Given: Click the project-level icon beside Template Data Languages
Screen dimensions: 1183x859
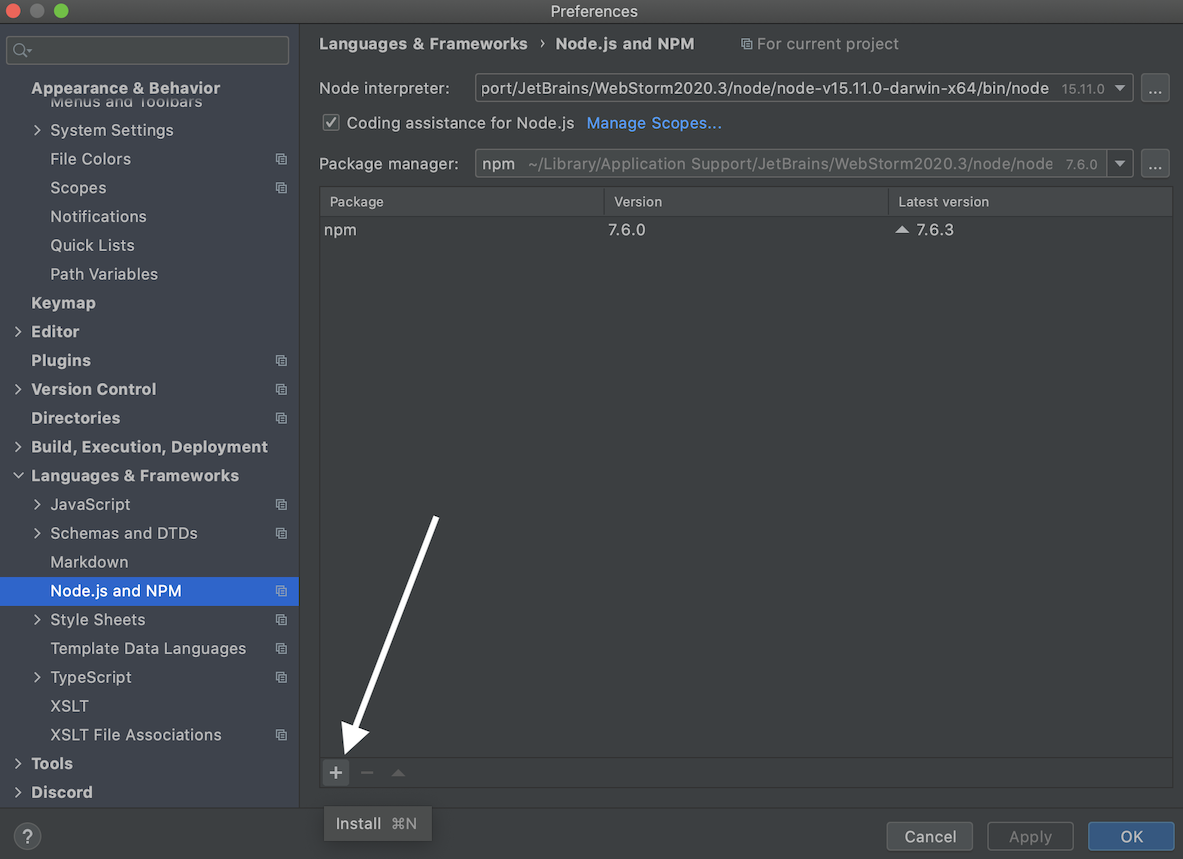Looking at the screenshot, I should coord(281,649).
